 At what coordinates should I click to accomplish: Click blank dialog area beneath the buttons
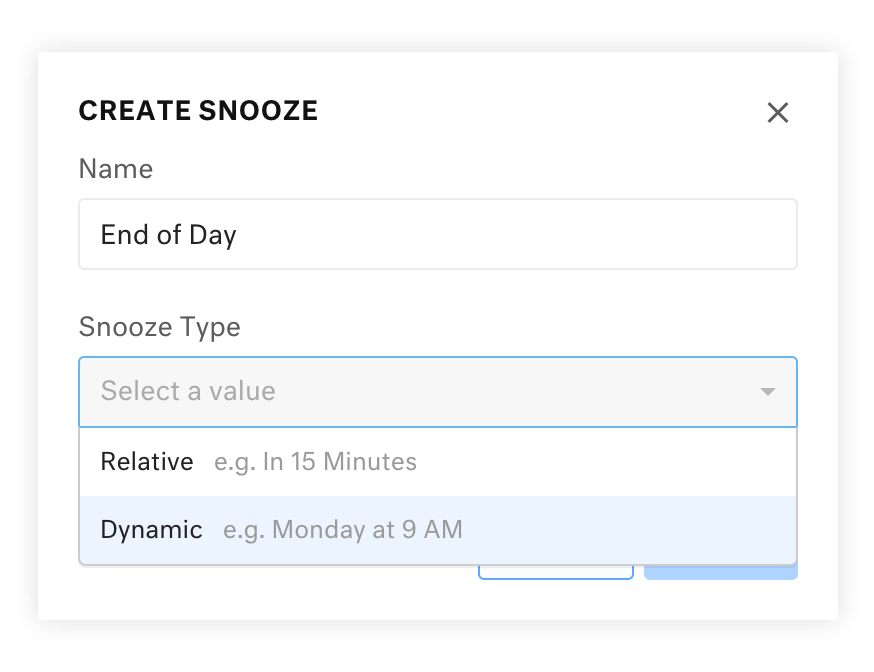[438, 600]
